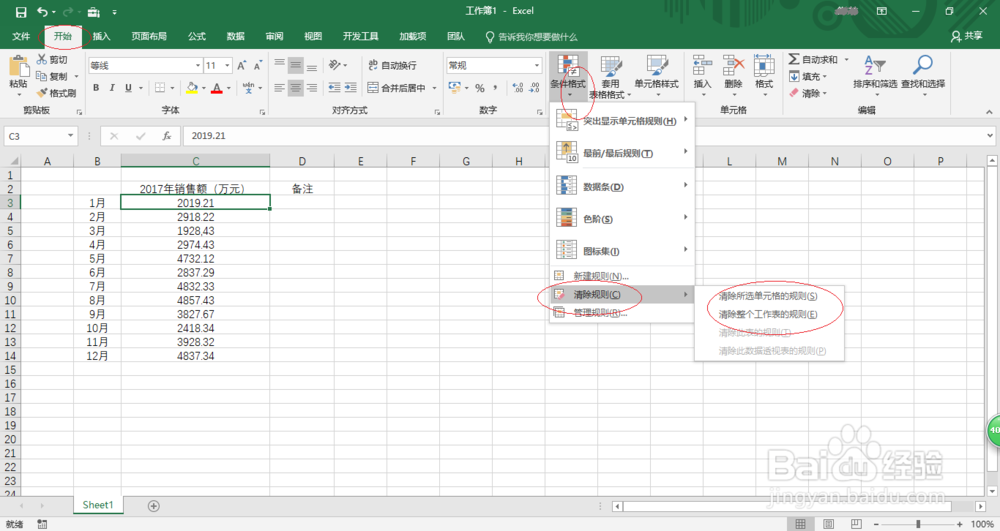Screen dimensions: 1000x531
Task: Click the Insert Function fx icon
Action: (166, 136)
